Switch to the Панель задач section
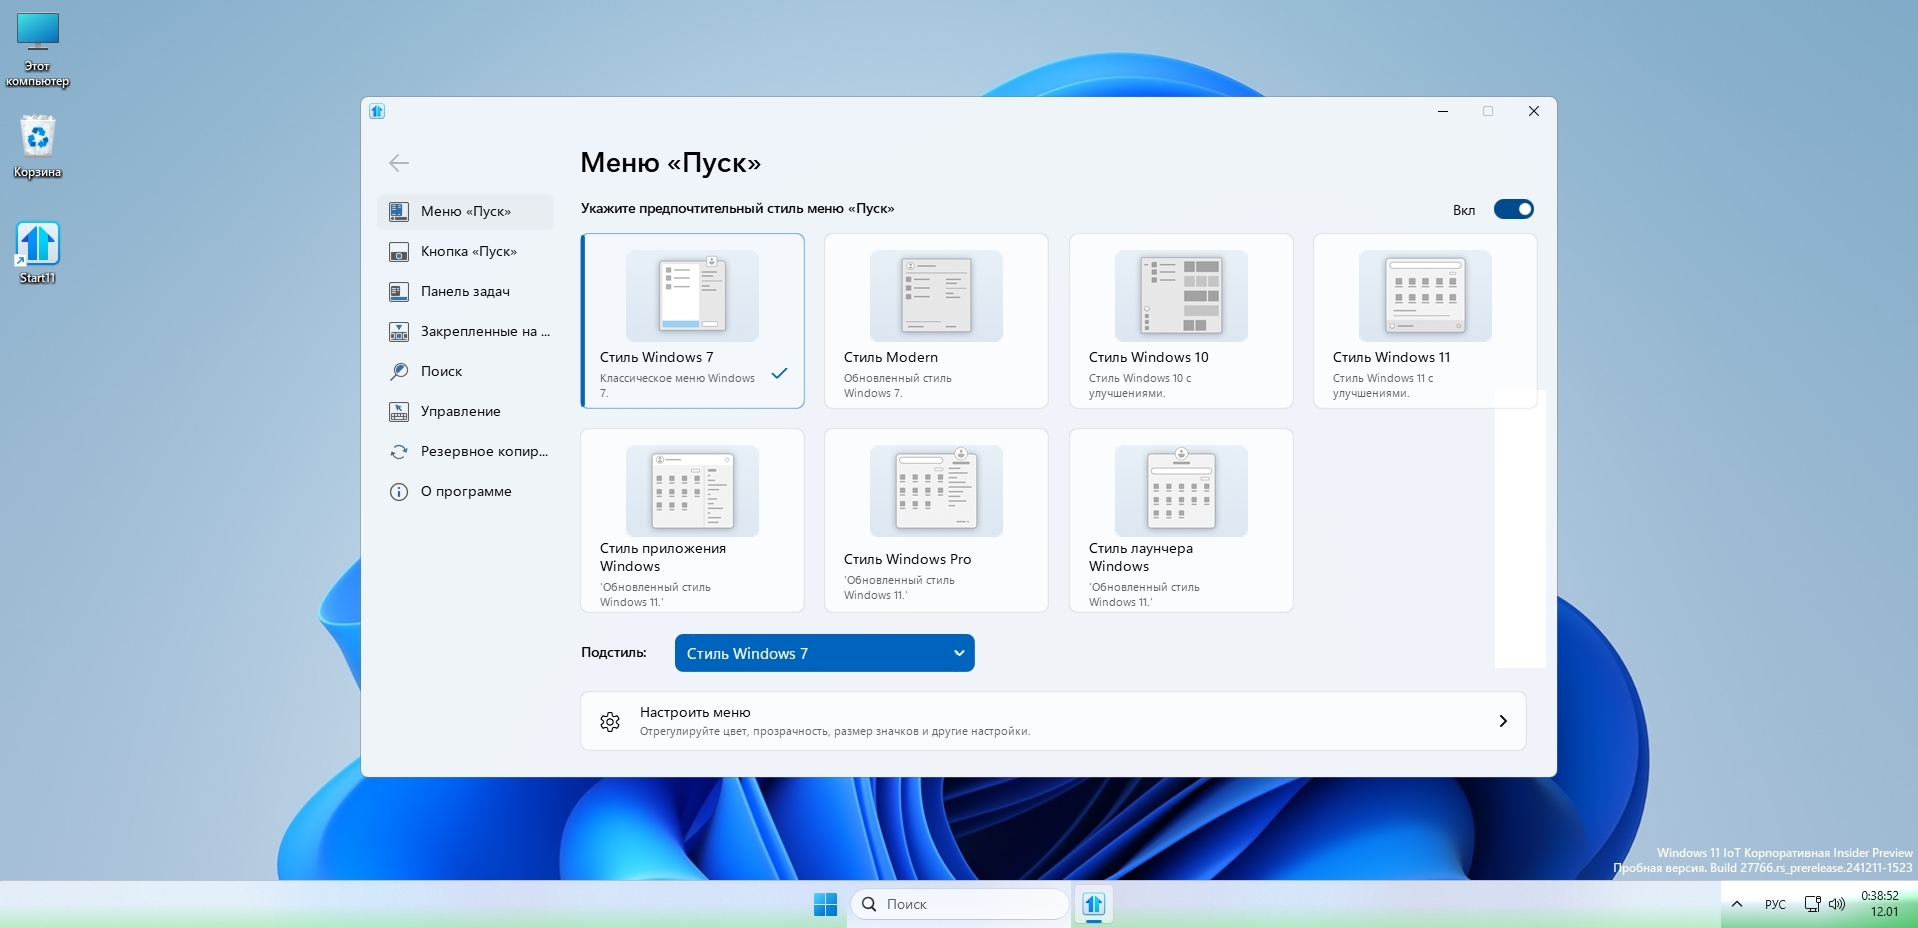The width and height of the screenshot is (1918, 928). tap(466, 291)
